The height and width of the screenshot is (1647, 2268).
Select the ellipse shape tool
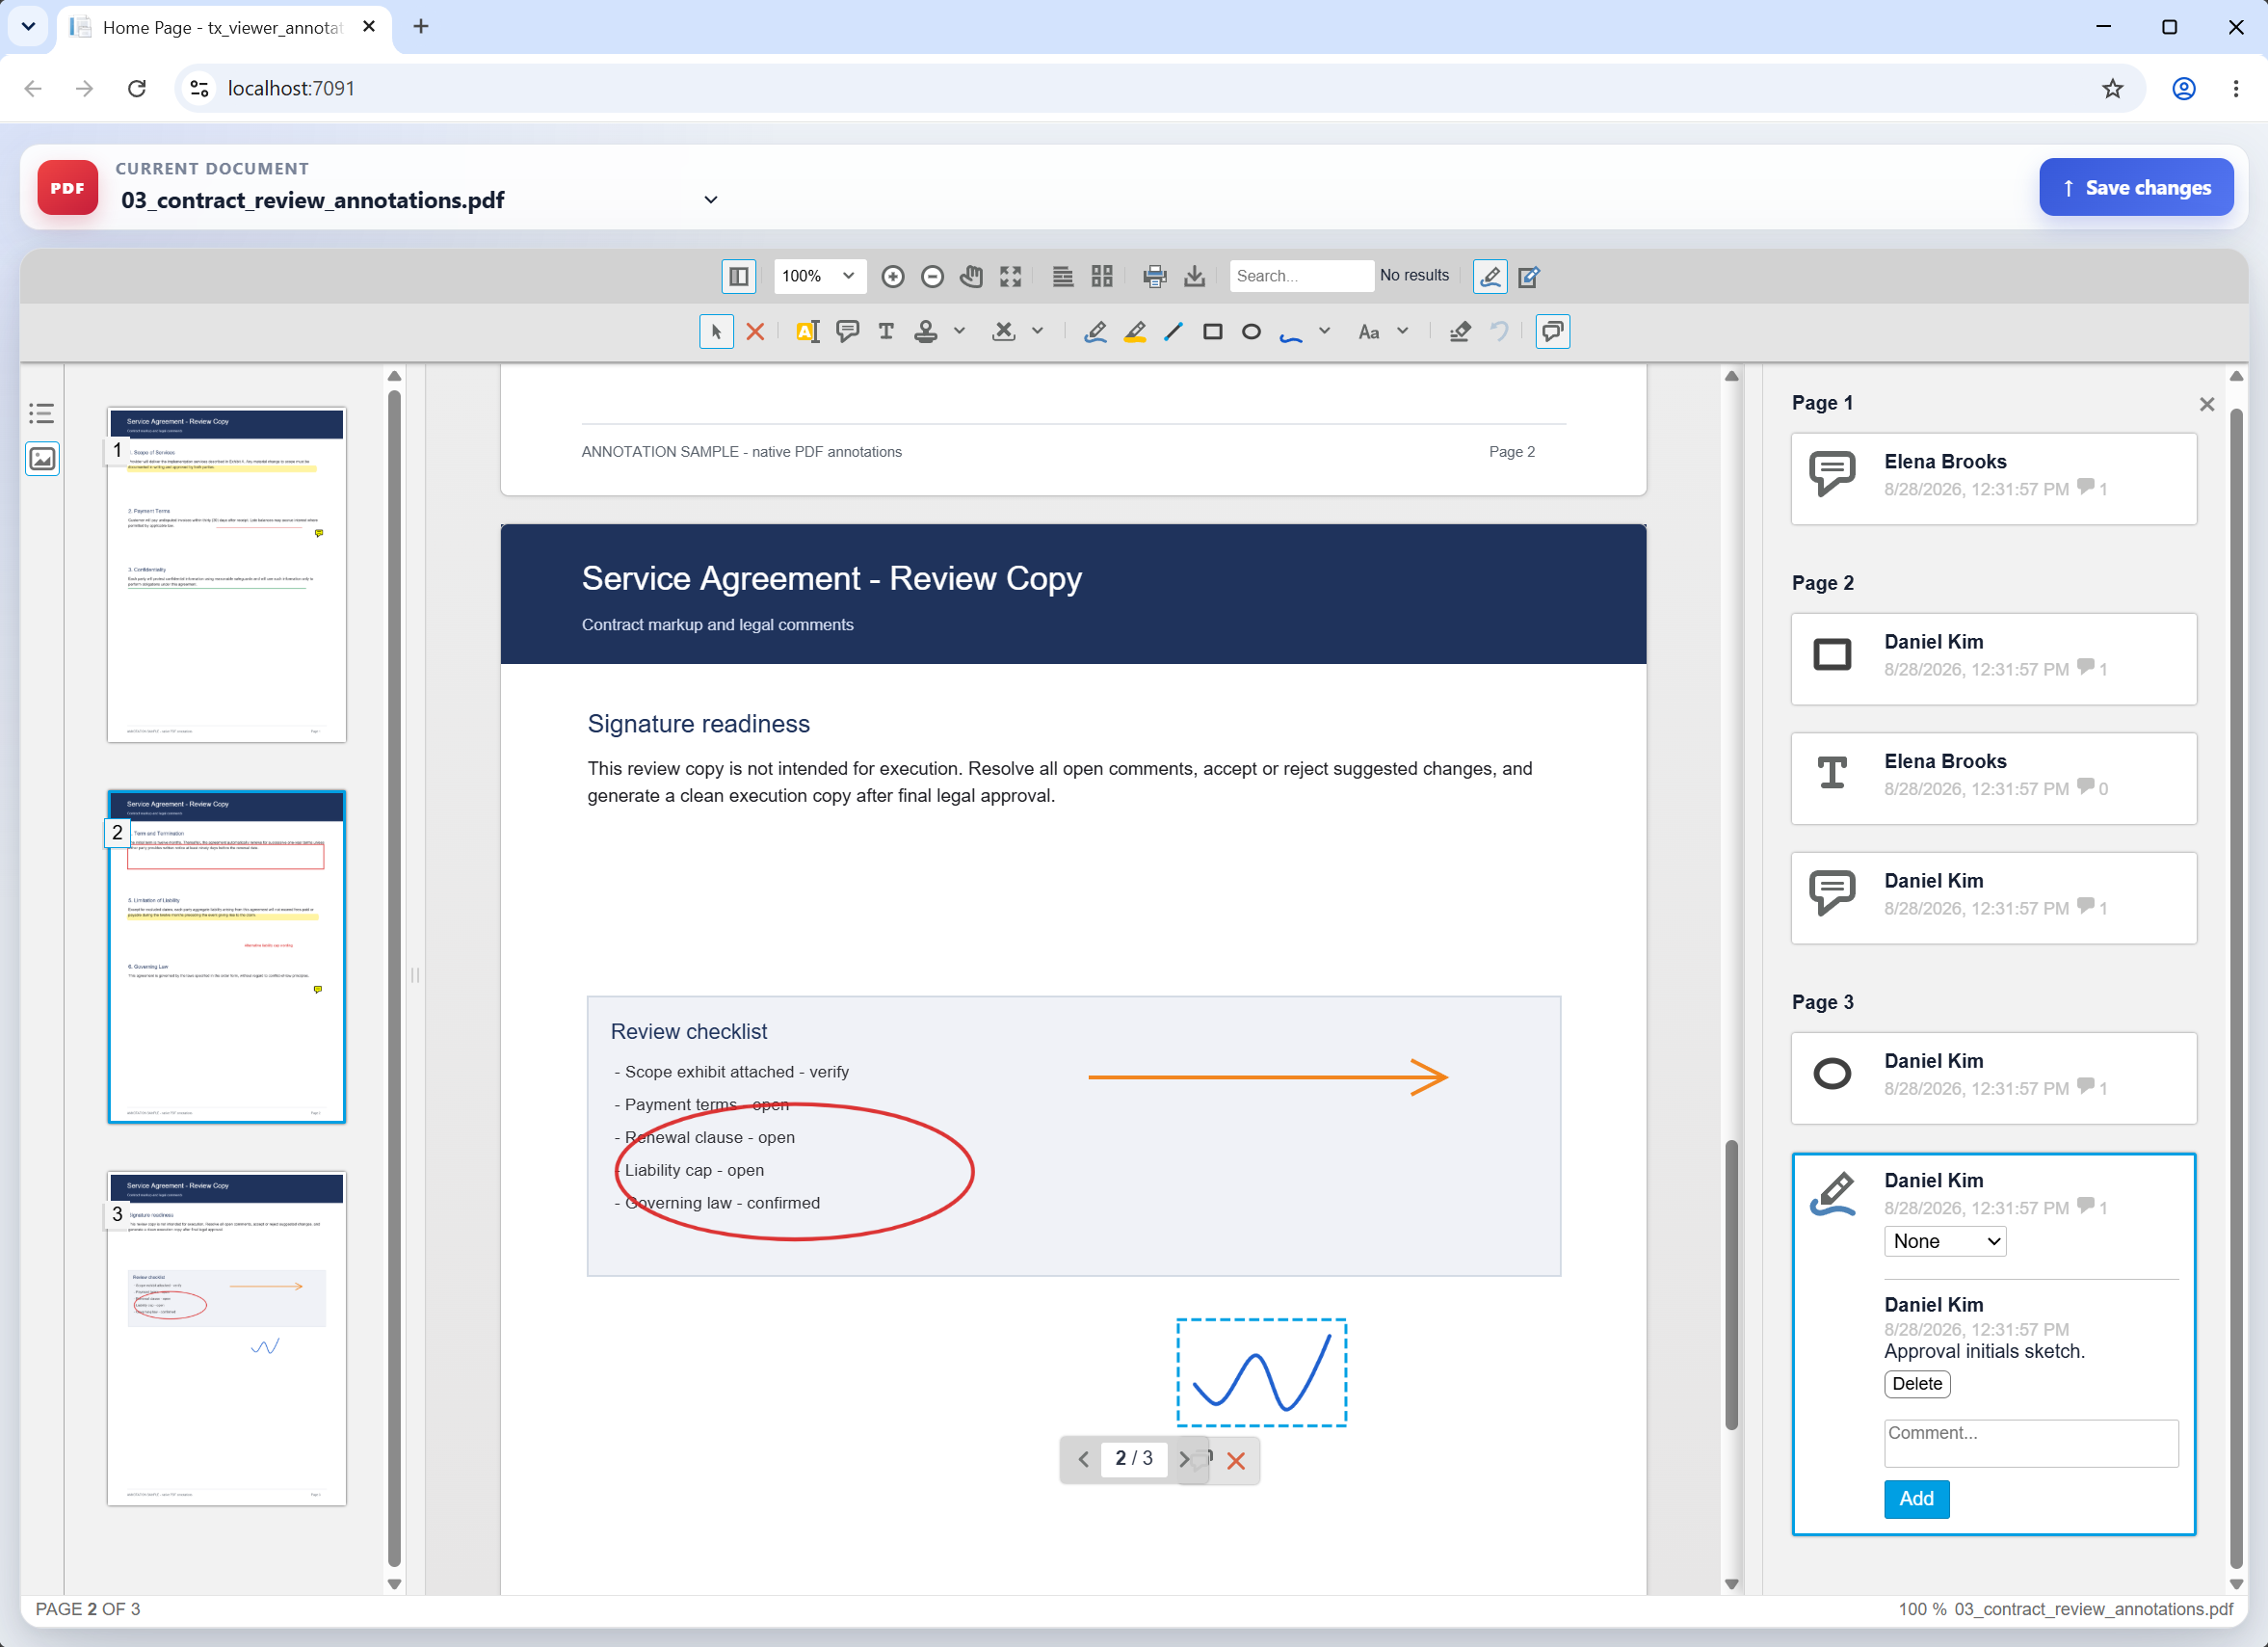click(1251, 332)
